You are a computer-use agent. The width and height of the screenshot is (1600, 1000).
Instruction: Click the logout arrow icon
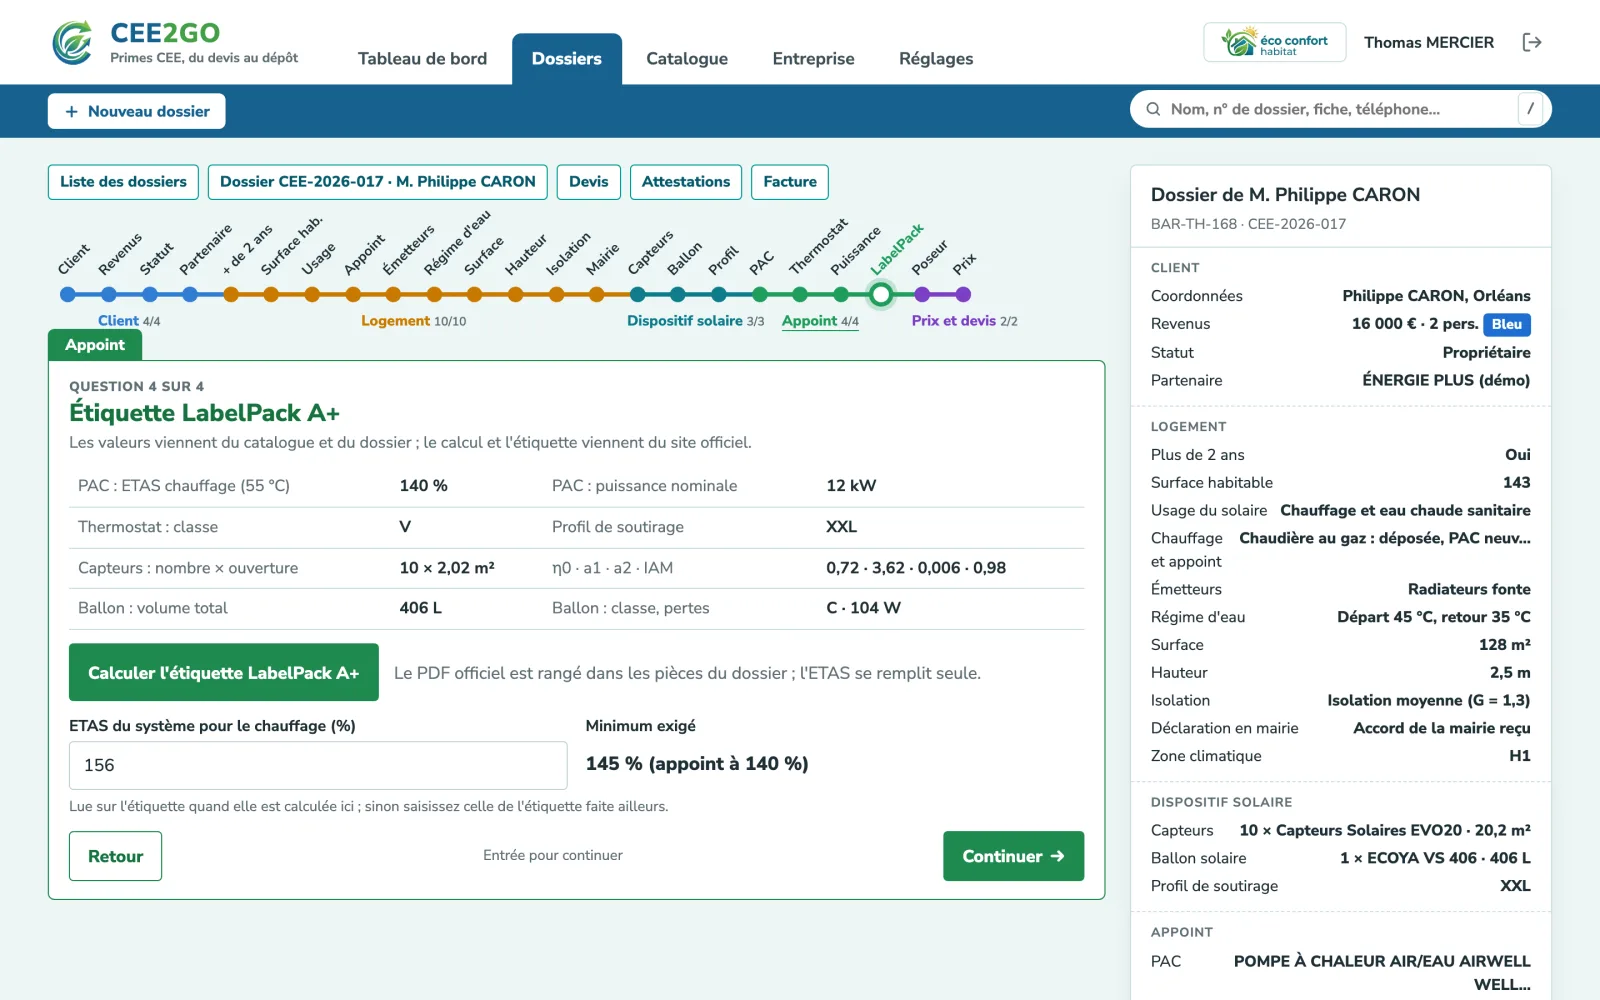point(1532,42)
